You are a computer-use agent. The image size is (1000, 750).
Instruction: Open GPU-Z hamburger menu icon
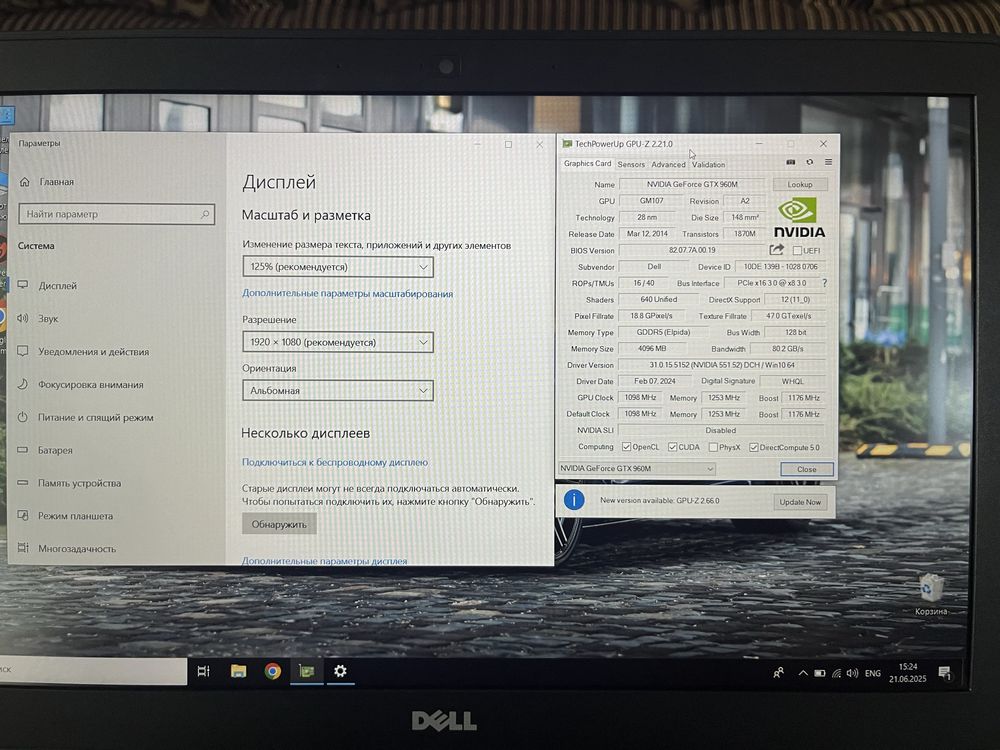(x=828, y=162)
